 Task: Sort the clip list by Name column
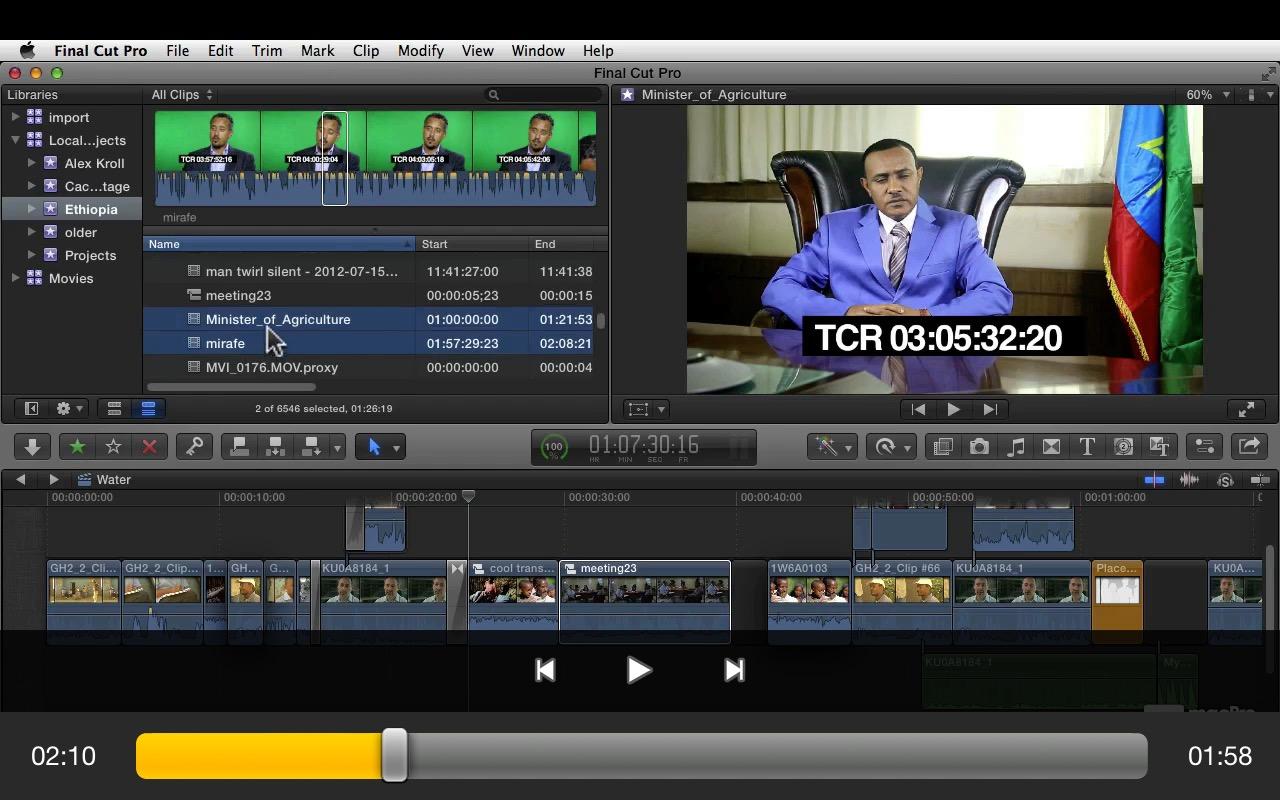pyautogui.click(x=279, y=244)
